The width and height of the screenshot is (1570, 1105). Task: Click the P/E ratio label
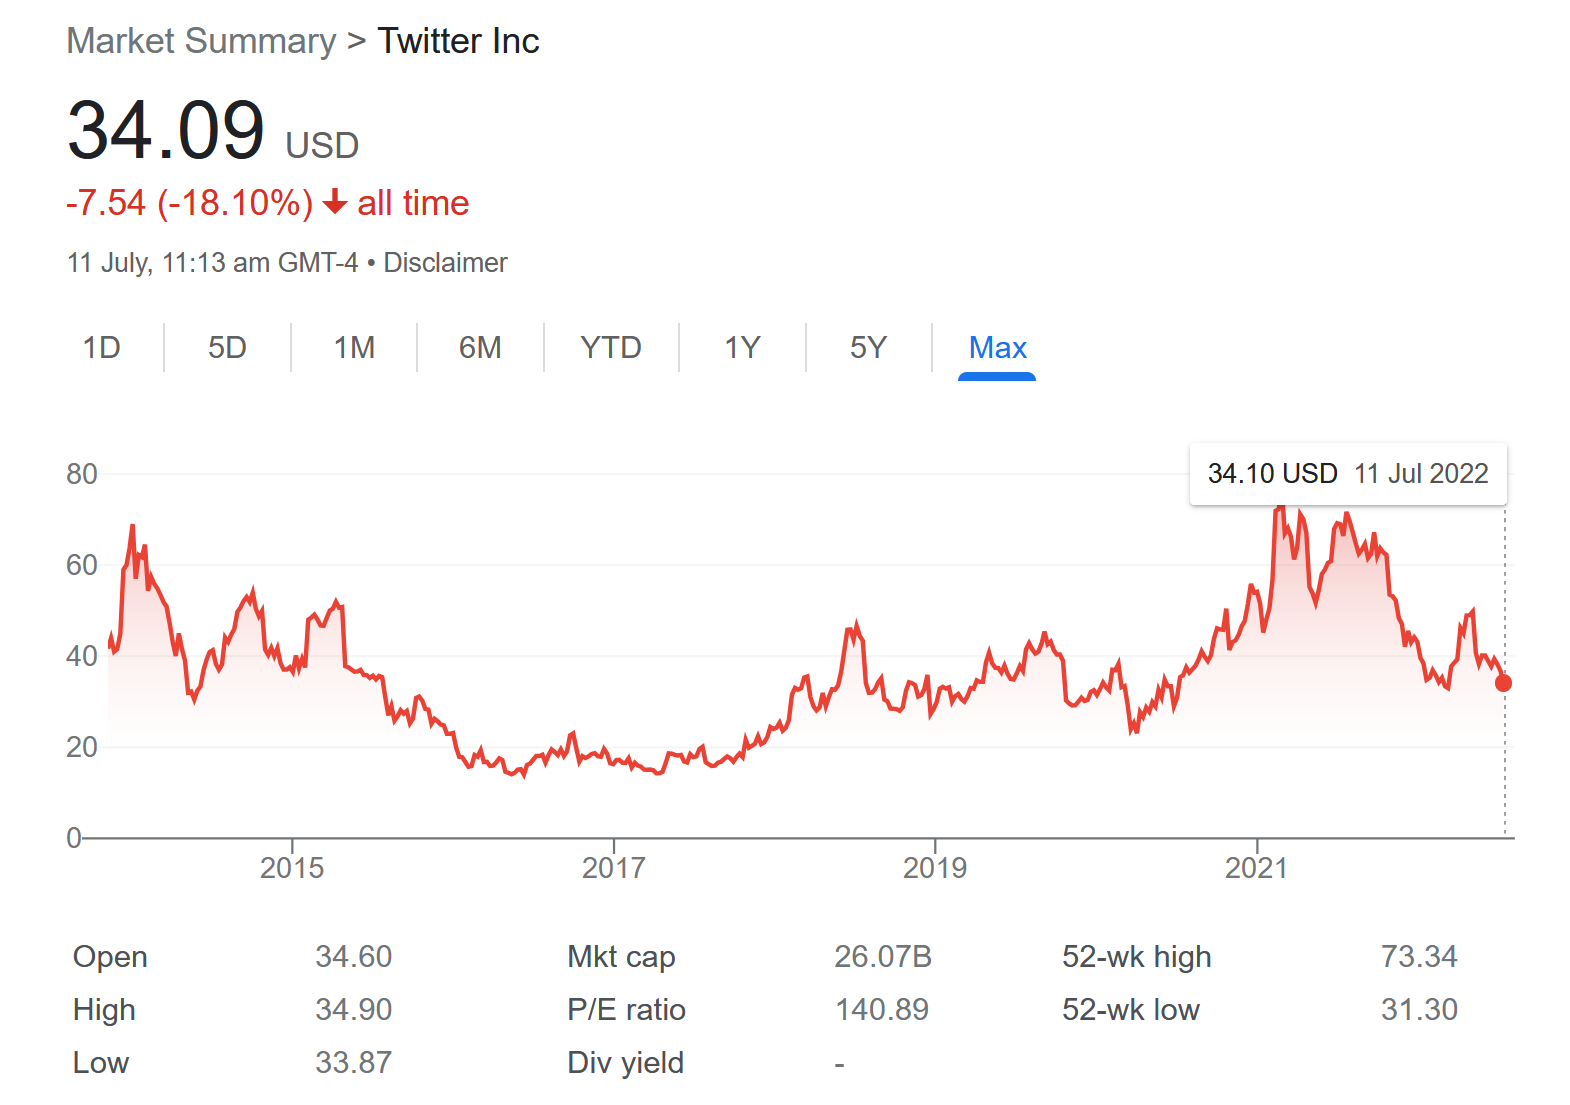[626, 1010]
